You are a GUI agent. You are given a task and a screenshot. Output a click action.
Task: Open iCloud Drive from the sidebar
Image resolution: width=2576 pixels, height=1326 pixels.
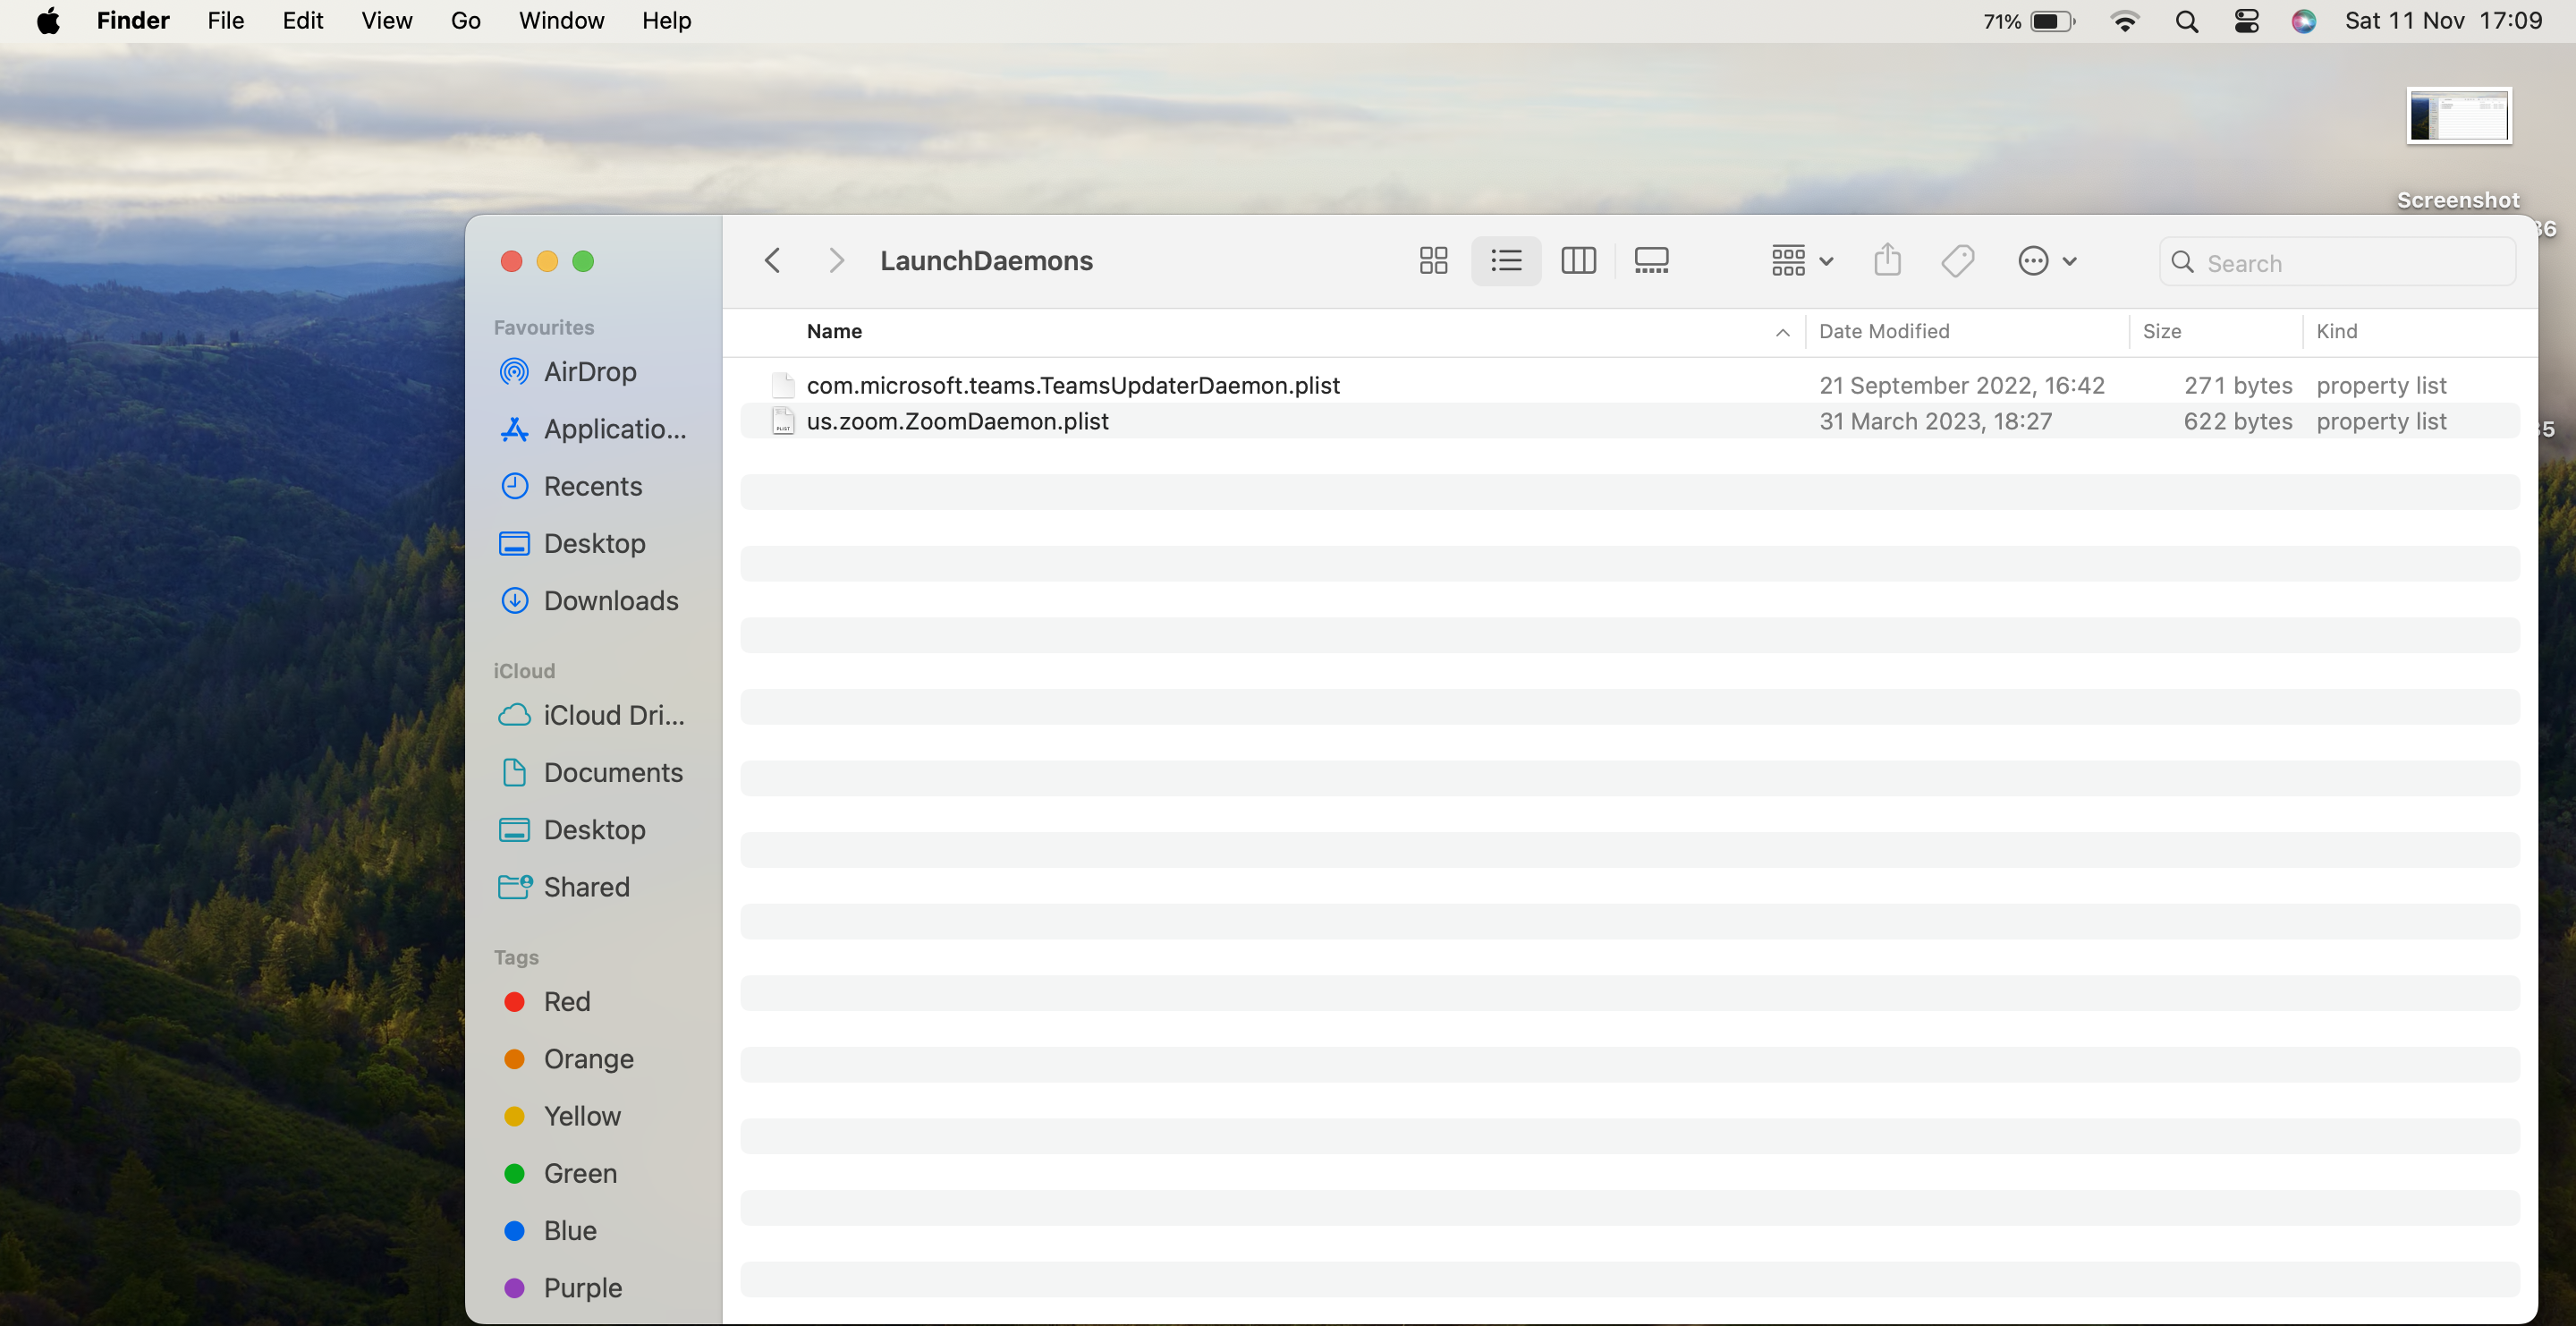tap(613, 716)
